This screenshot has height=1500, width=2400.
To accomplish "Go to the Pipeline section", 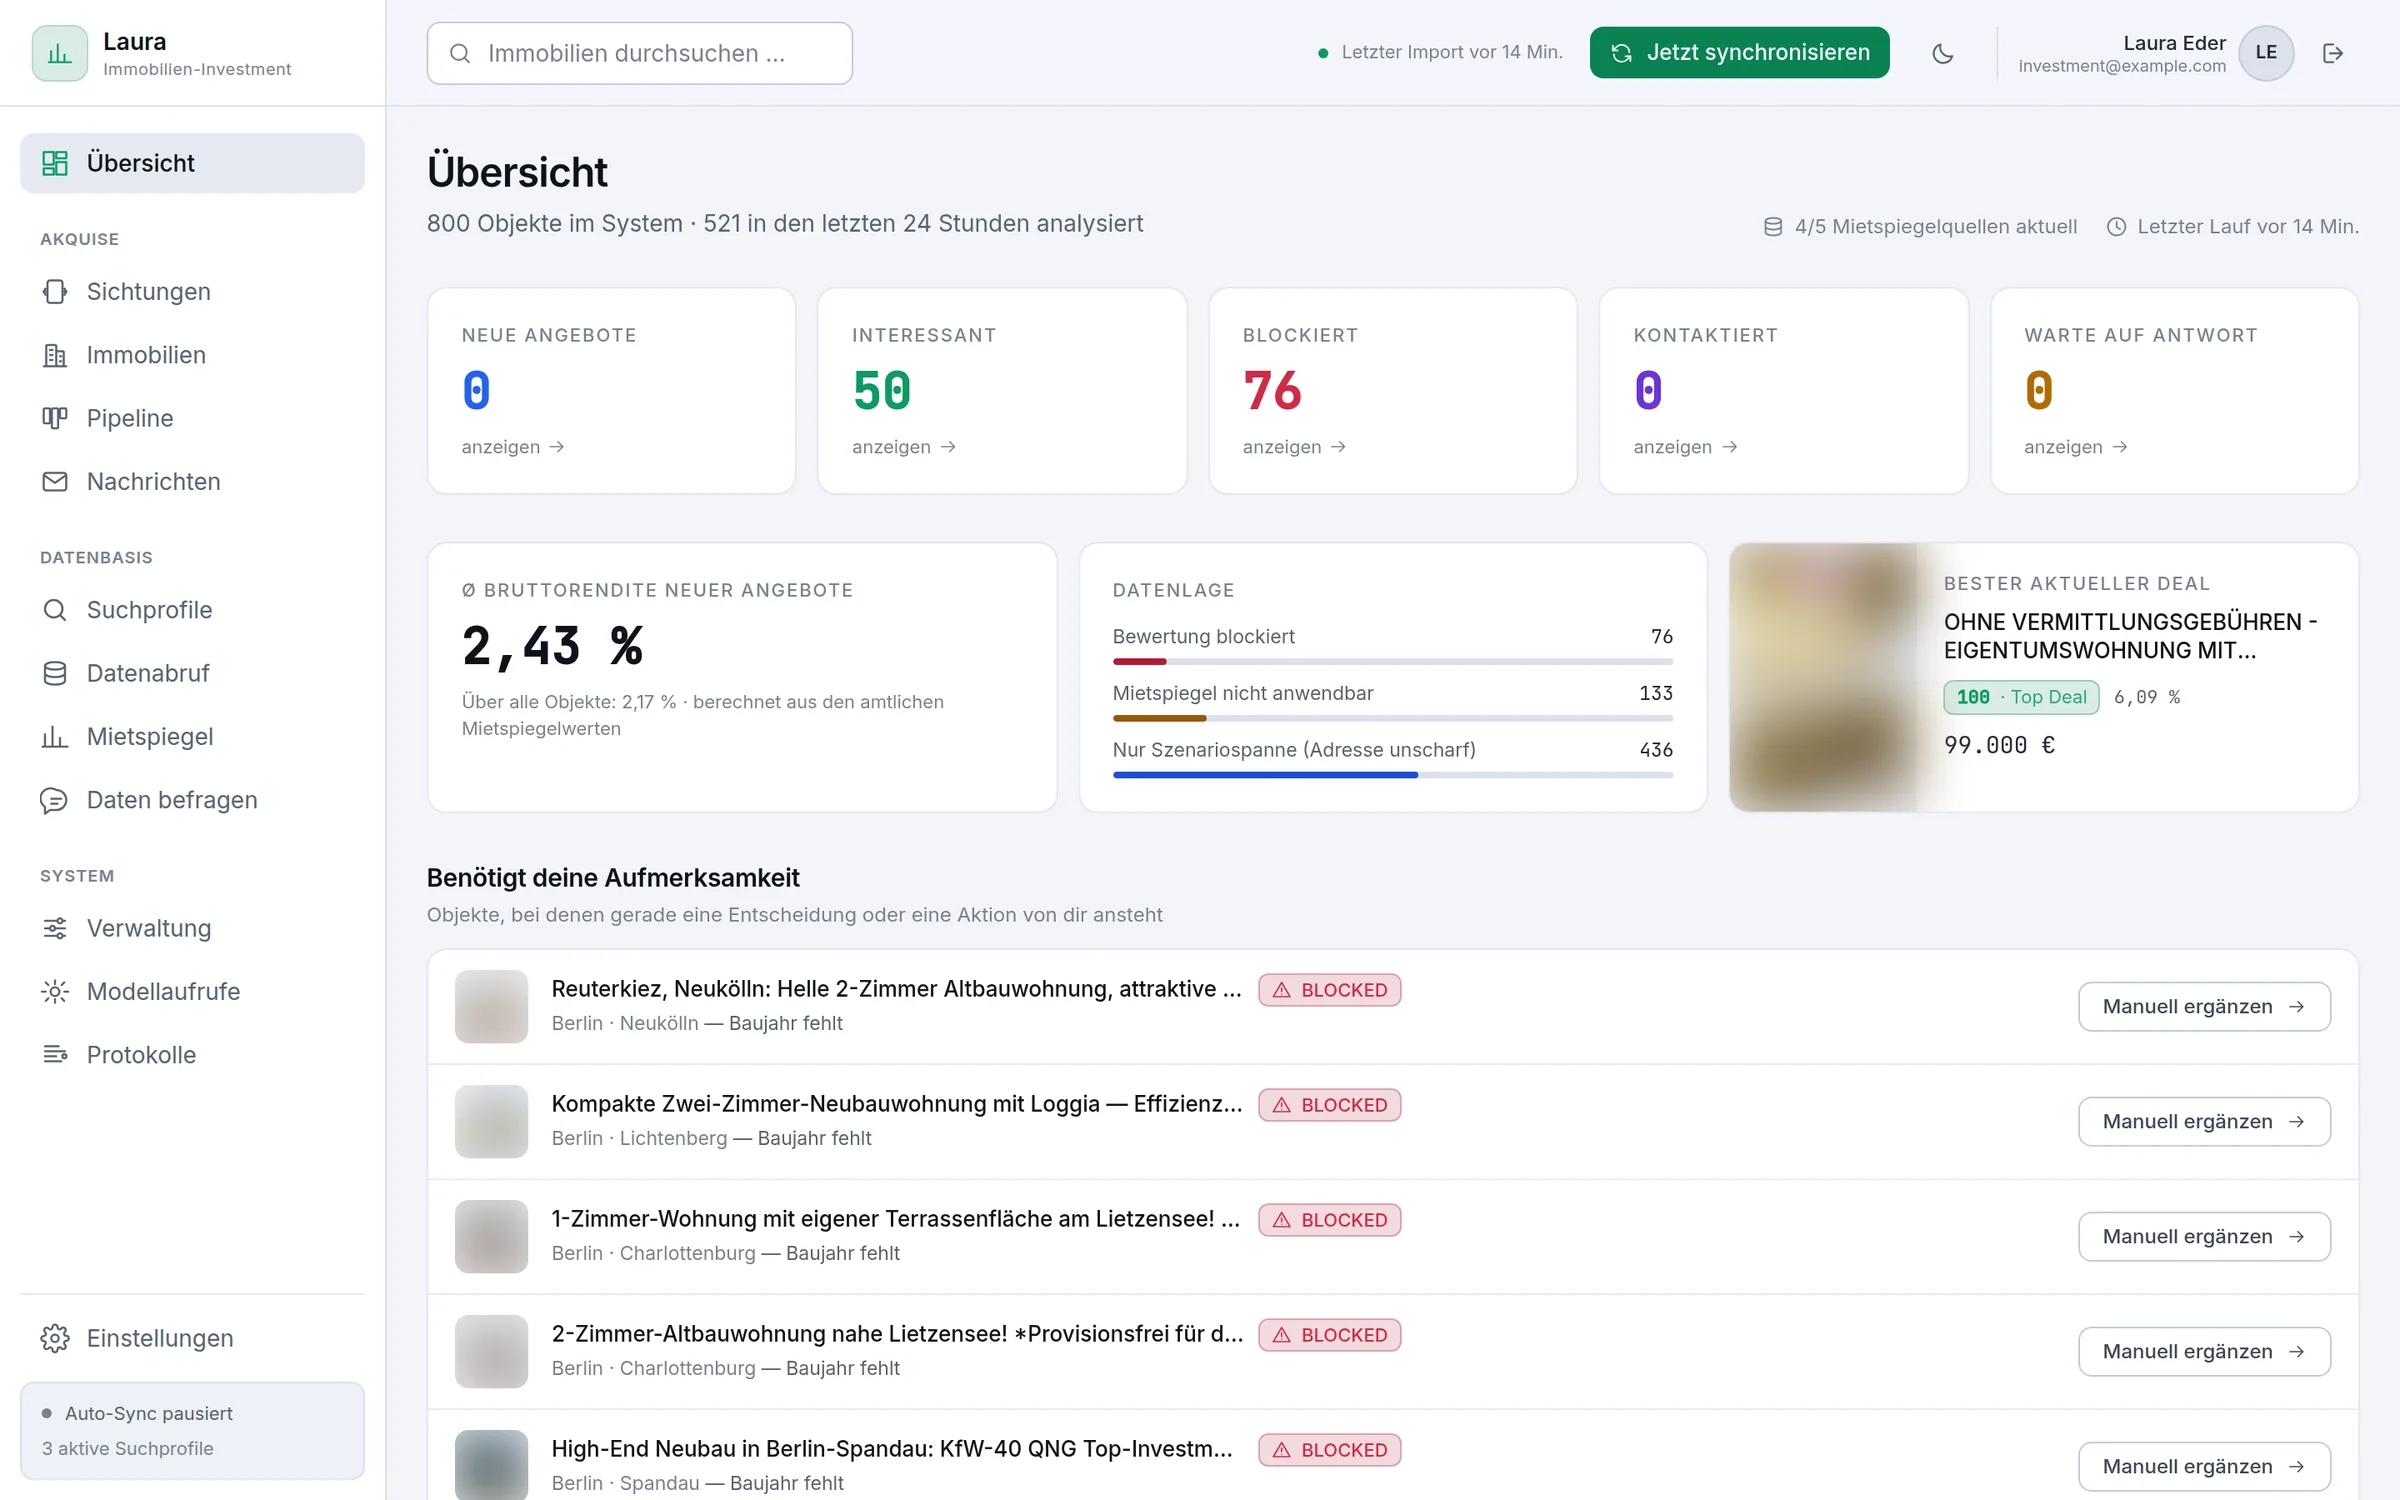I will (192, 418).
